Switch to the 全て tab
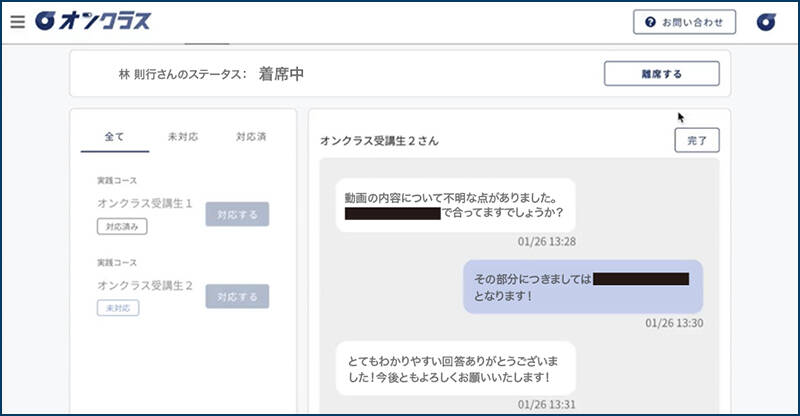This screenshot has height=416, width=800. [x=115, y=137]
